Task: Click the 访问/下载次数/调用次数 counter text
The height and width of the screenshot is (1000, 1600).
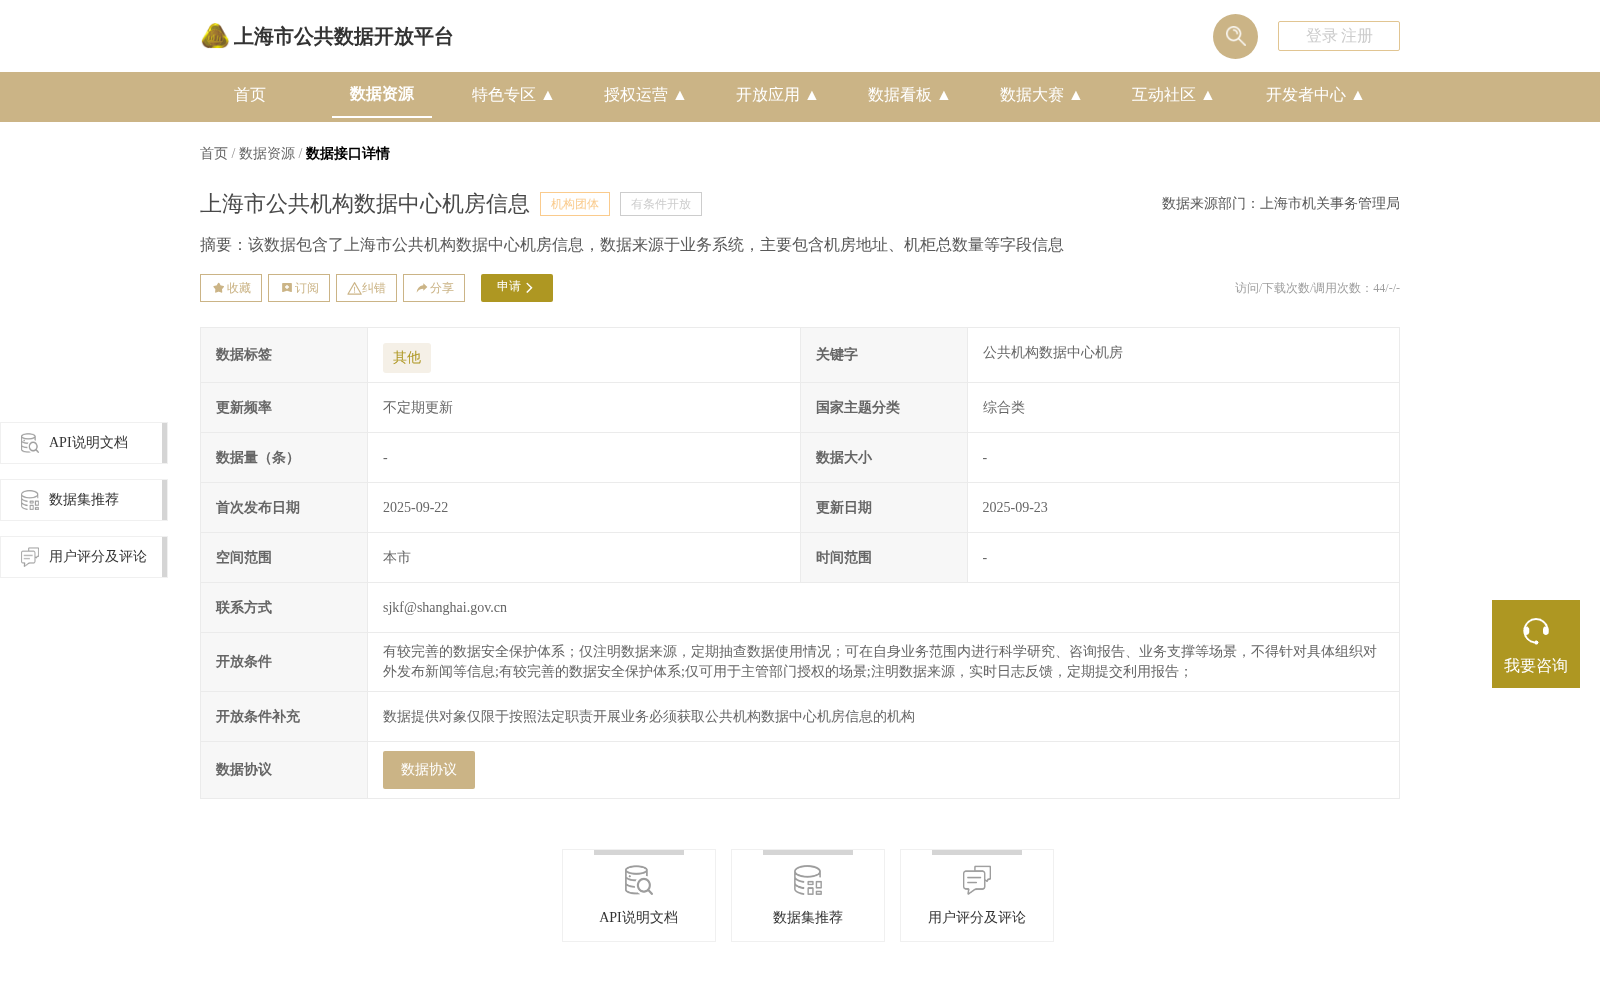Action: coord(1317,288)
